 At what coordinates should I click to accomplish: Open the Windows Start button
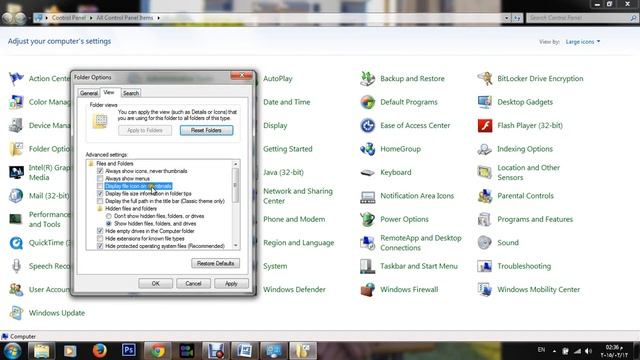pyautogui.click(x=12, y=351)
